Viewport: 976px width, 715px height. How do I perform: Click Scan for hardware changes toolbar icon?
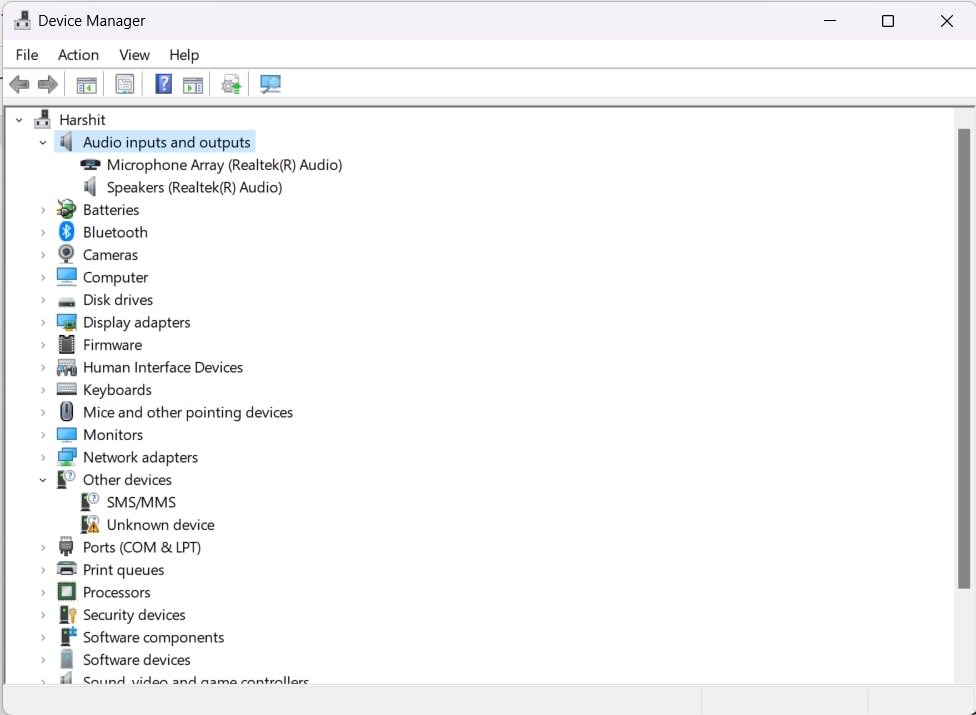pyautogui.click(x=270, y=85)
